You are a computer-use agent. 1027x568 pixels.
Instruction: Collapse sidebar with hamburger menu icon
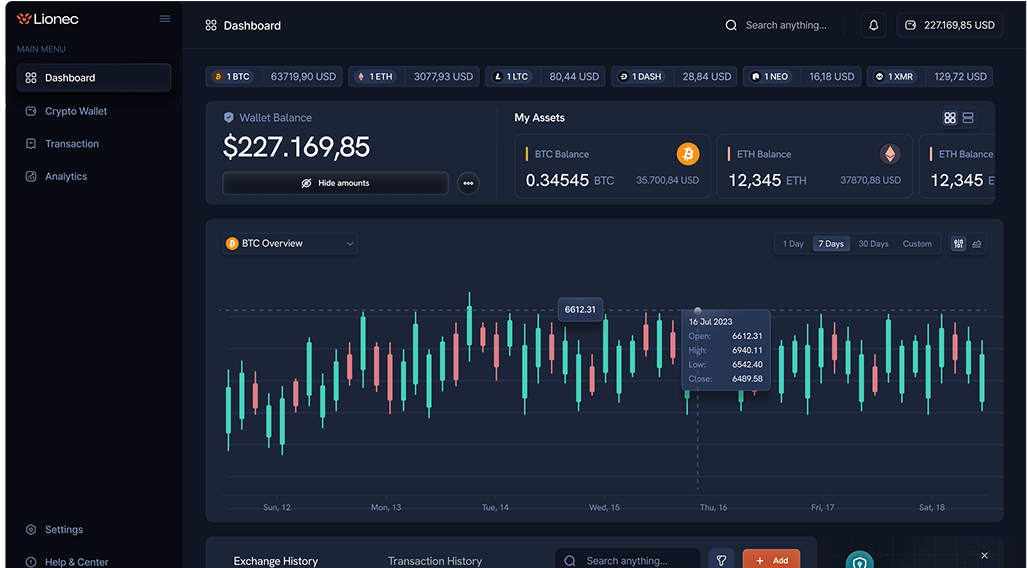[165, 19]
